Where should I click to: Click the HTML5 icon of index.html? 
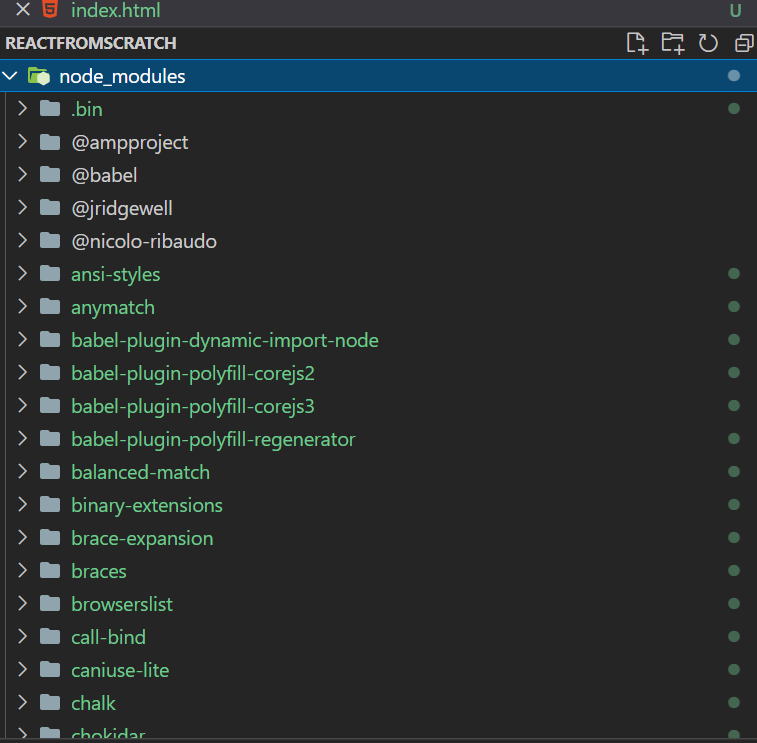(x=50, y=9)
